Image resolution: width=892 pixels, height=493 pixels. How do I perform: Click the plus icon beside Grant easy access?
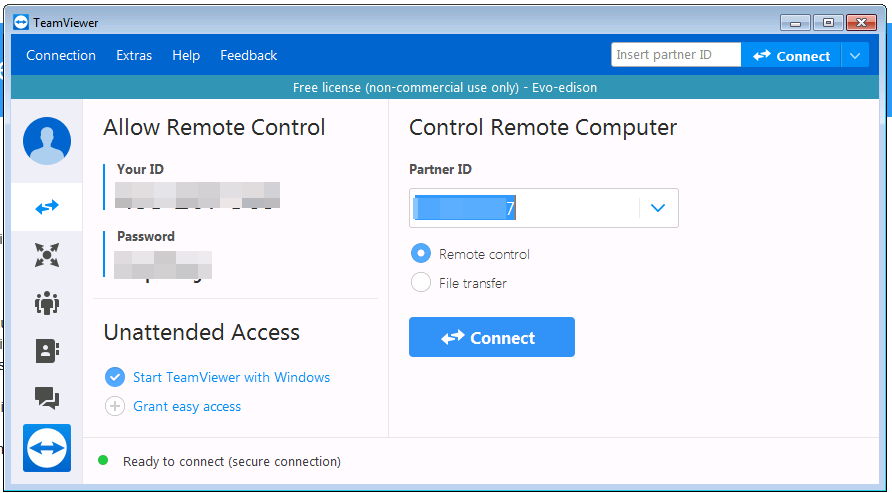[115, 406]
